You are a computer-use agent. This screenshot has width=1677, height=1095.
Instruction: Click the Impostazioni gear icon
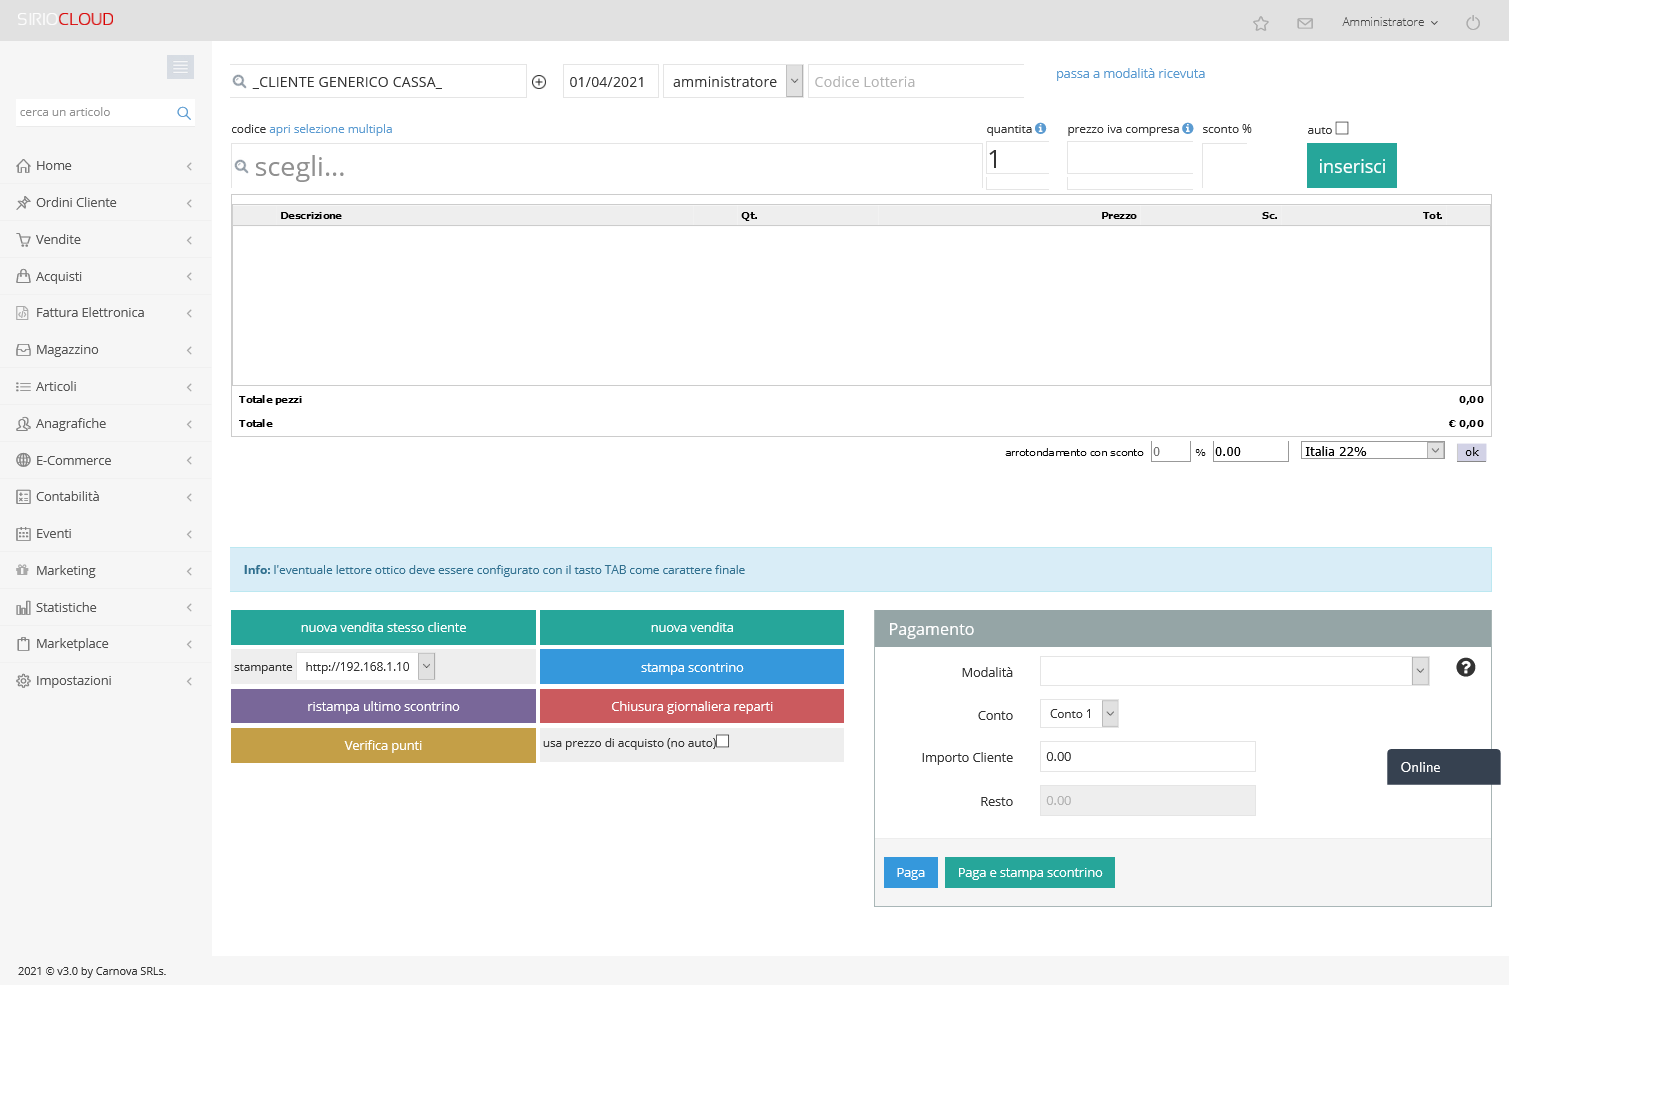[23, 681]
